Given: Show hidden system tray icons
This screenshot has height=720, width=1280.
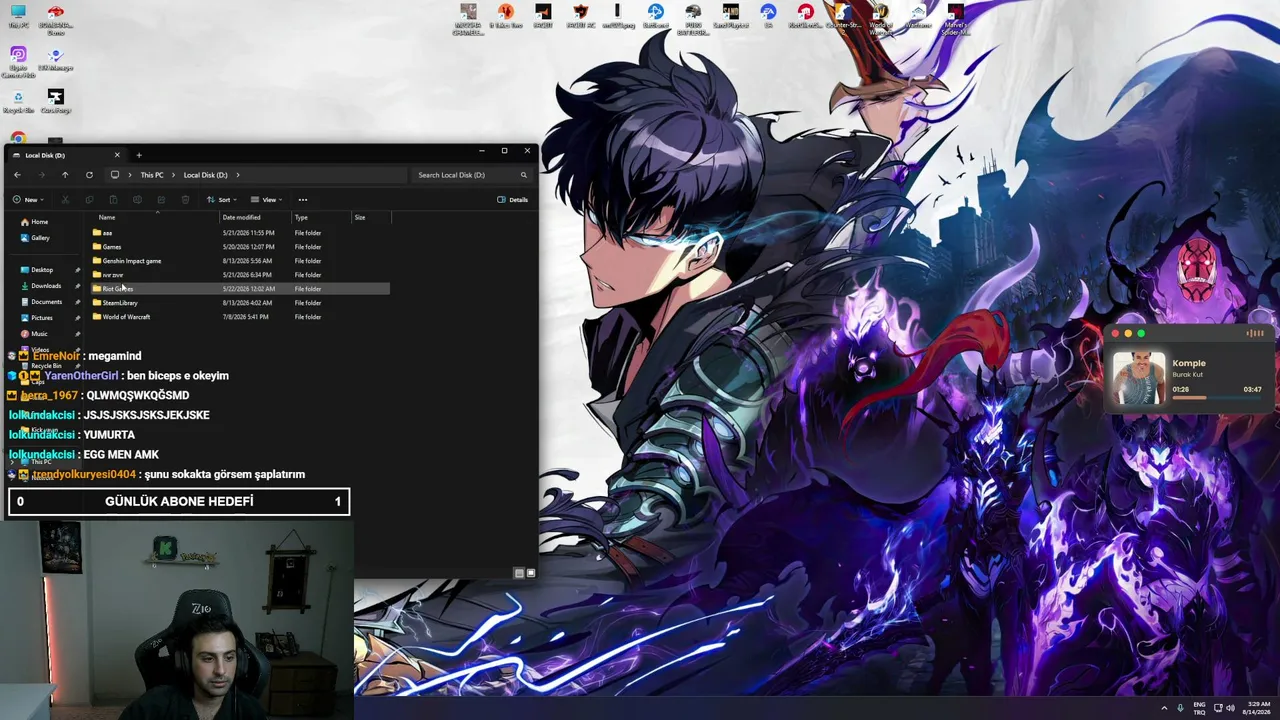Looking at the screenshot, I should [1166, 708].
